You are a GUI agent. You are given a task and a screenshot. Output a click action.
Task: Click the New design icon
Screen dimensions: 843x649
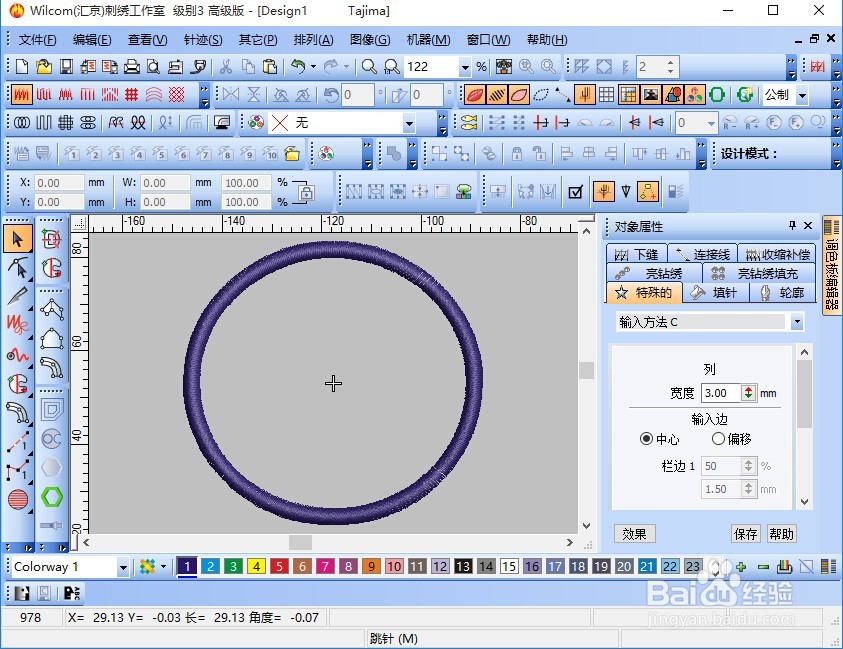(22, 67)
